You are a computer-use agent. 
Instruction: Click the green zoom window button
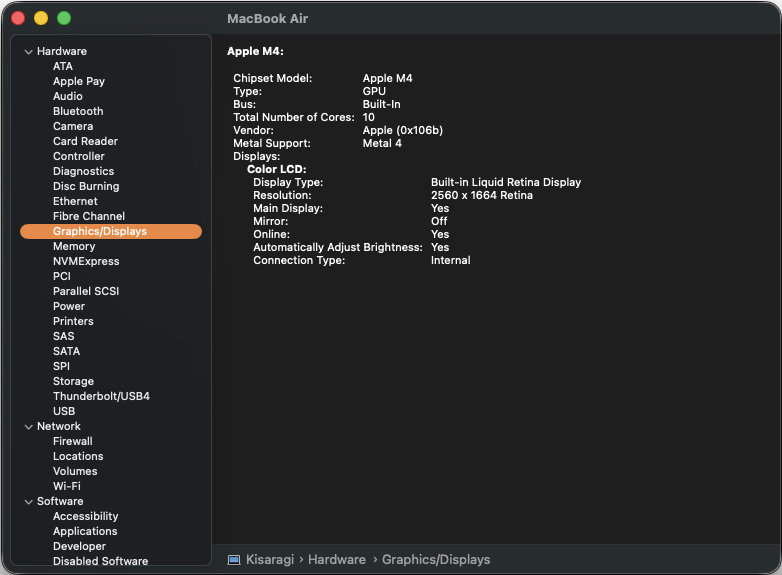tap(64, 18)
